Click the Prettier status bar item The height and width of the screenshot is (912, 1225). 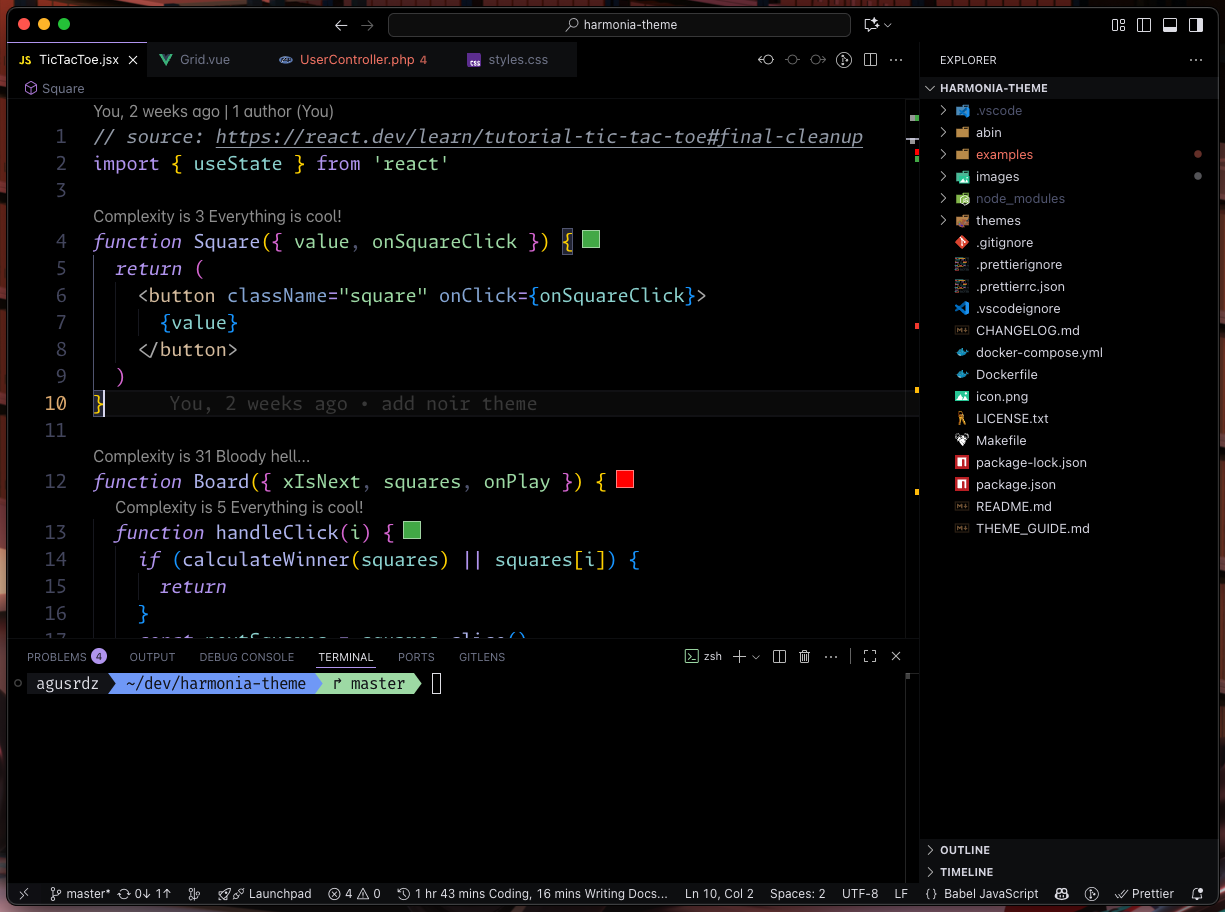pos(1144,894)
